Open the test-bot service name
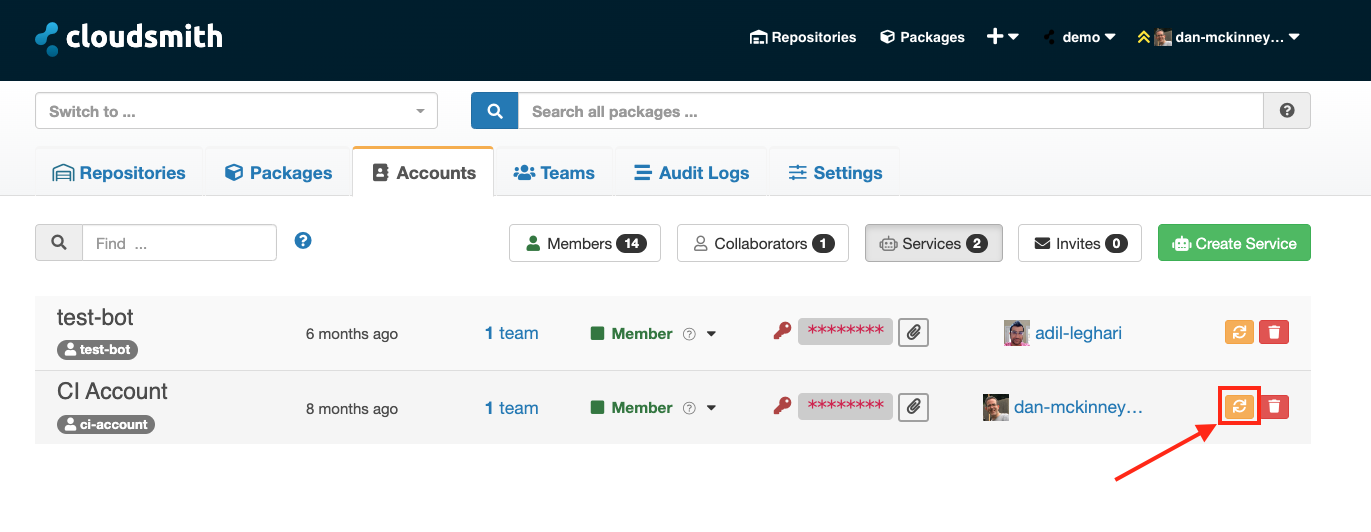Image resolution: width=1371 pixels, height=532 pixels. pos(95,318)
